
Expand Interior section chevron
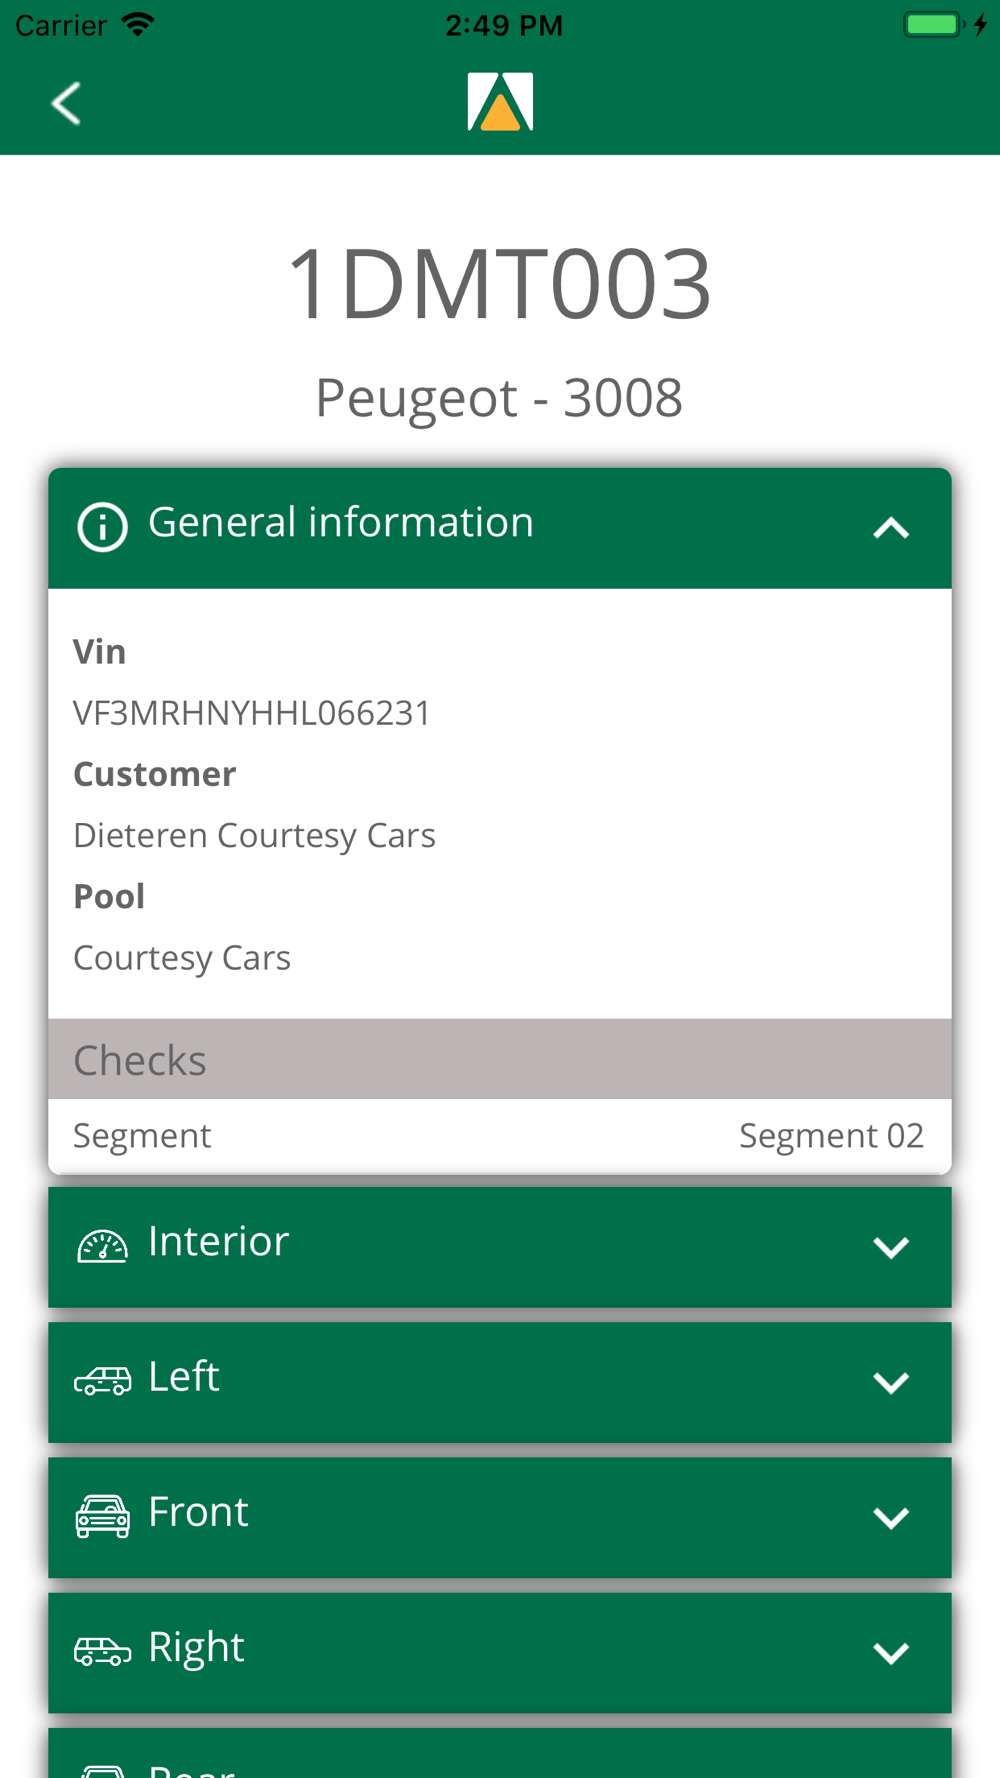[890, 1247]
